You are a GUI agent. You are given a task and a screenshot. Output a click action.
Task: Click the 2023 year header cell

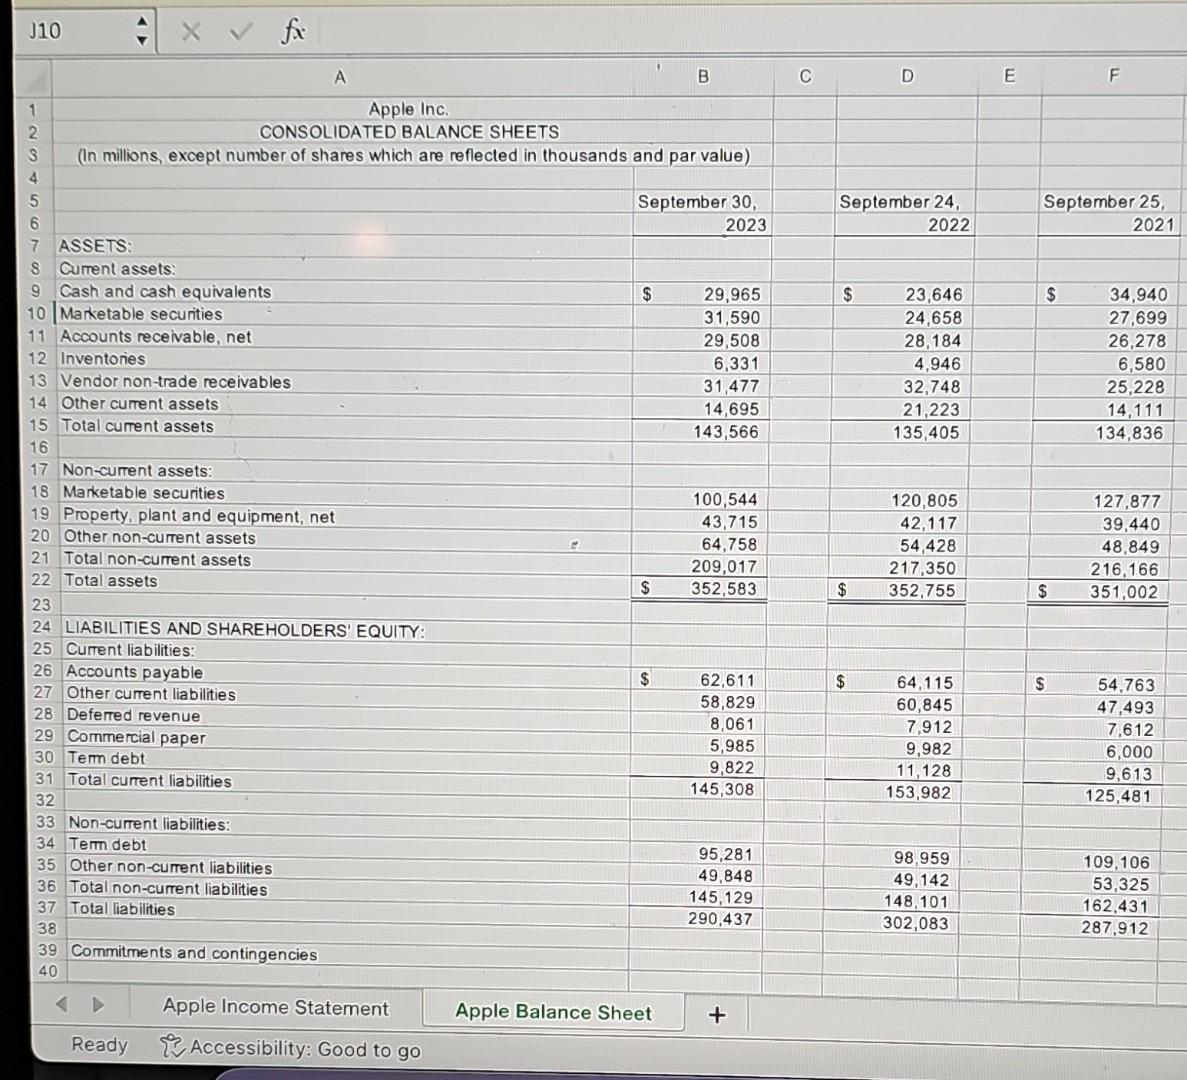[x=745, y=225]
